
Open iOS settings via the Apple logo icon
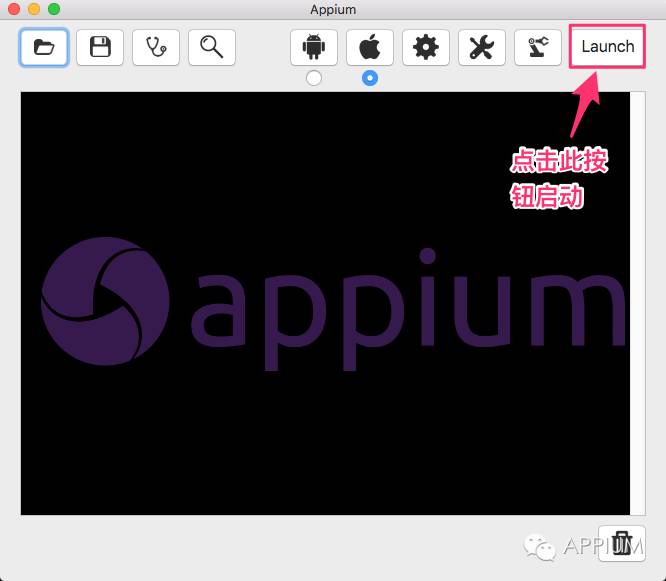coord(370,47)
